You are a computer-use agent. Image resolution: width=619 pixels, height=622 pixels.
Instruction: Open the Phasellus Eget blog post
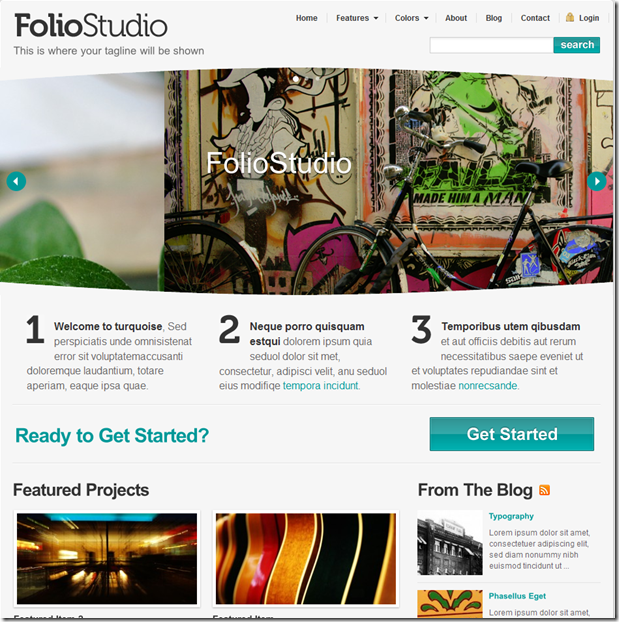[x=517, y=596]
